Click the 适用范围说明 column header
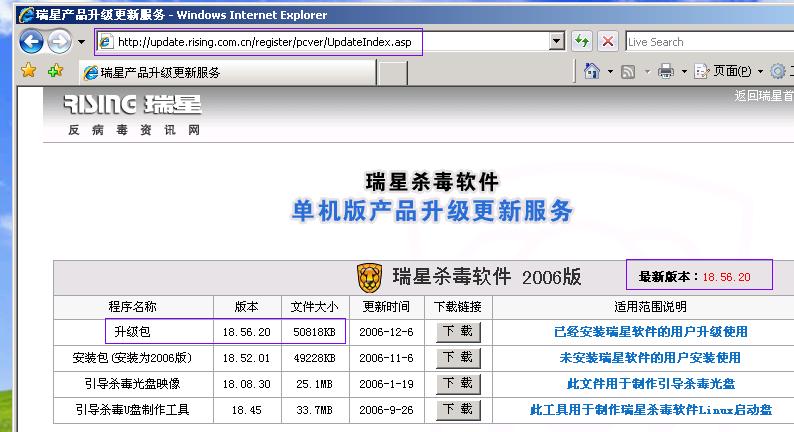The width and height of the screenshot is (794, 432). click(x=650, y=306)
